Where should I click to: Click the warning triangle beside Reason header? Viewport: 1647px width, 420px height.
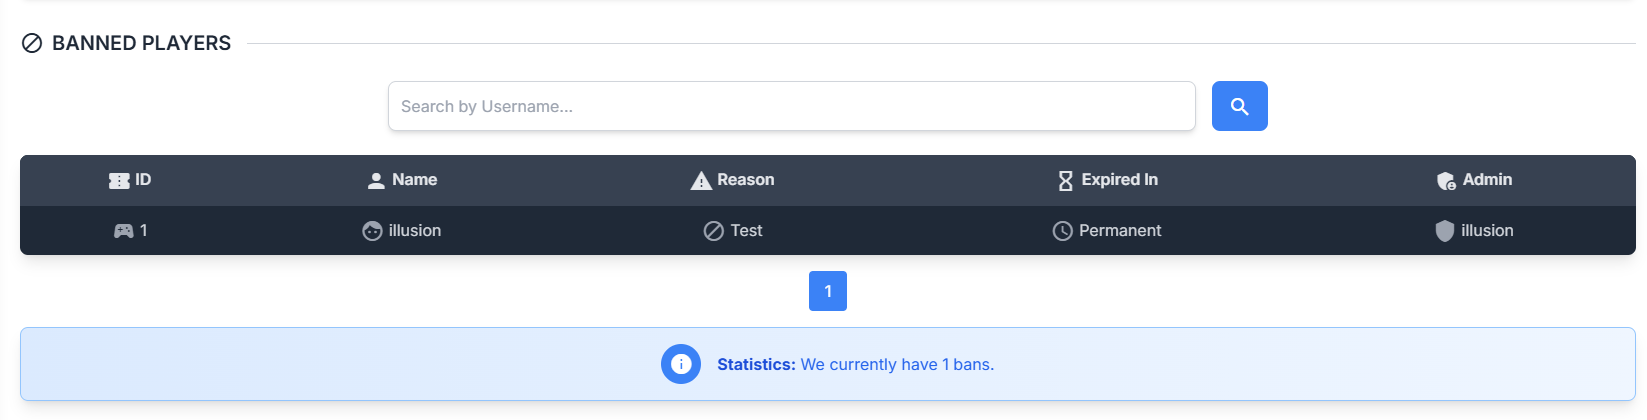[701, 181]
